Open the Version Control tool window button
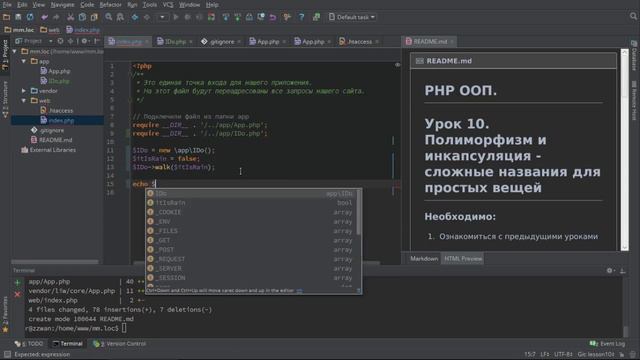 (x=120, y=344)
